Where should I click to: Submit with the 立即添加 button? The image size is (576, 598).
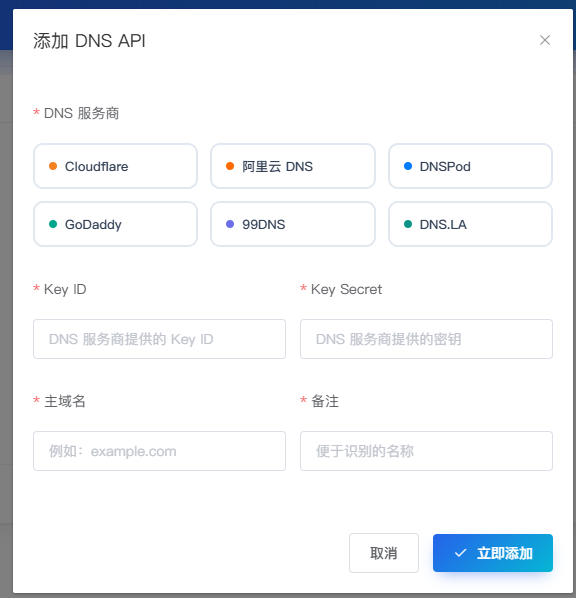tap(493, 553)
